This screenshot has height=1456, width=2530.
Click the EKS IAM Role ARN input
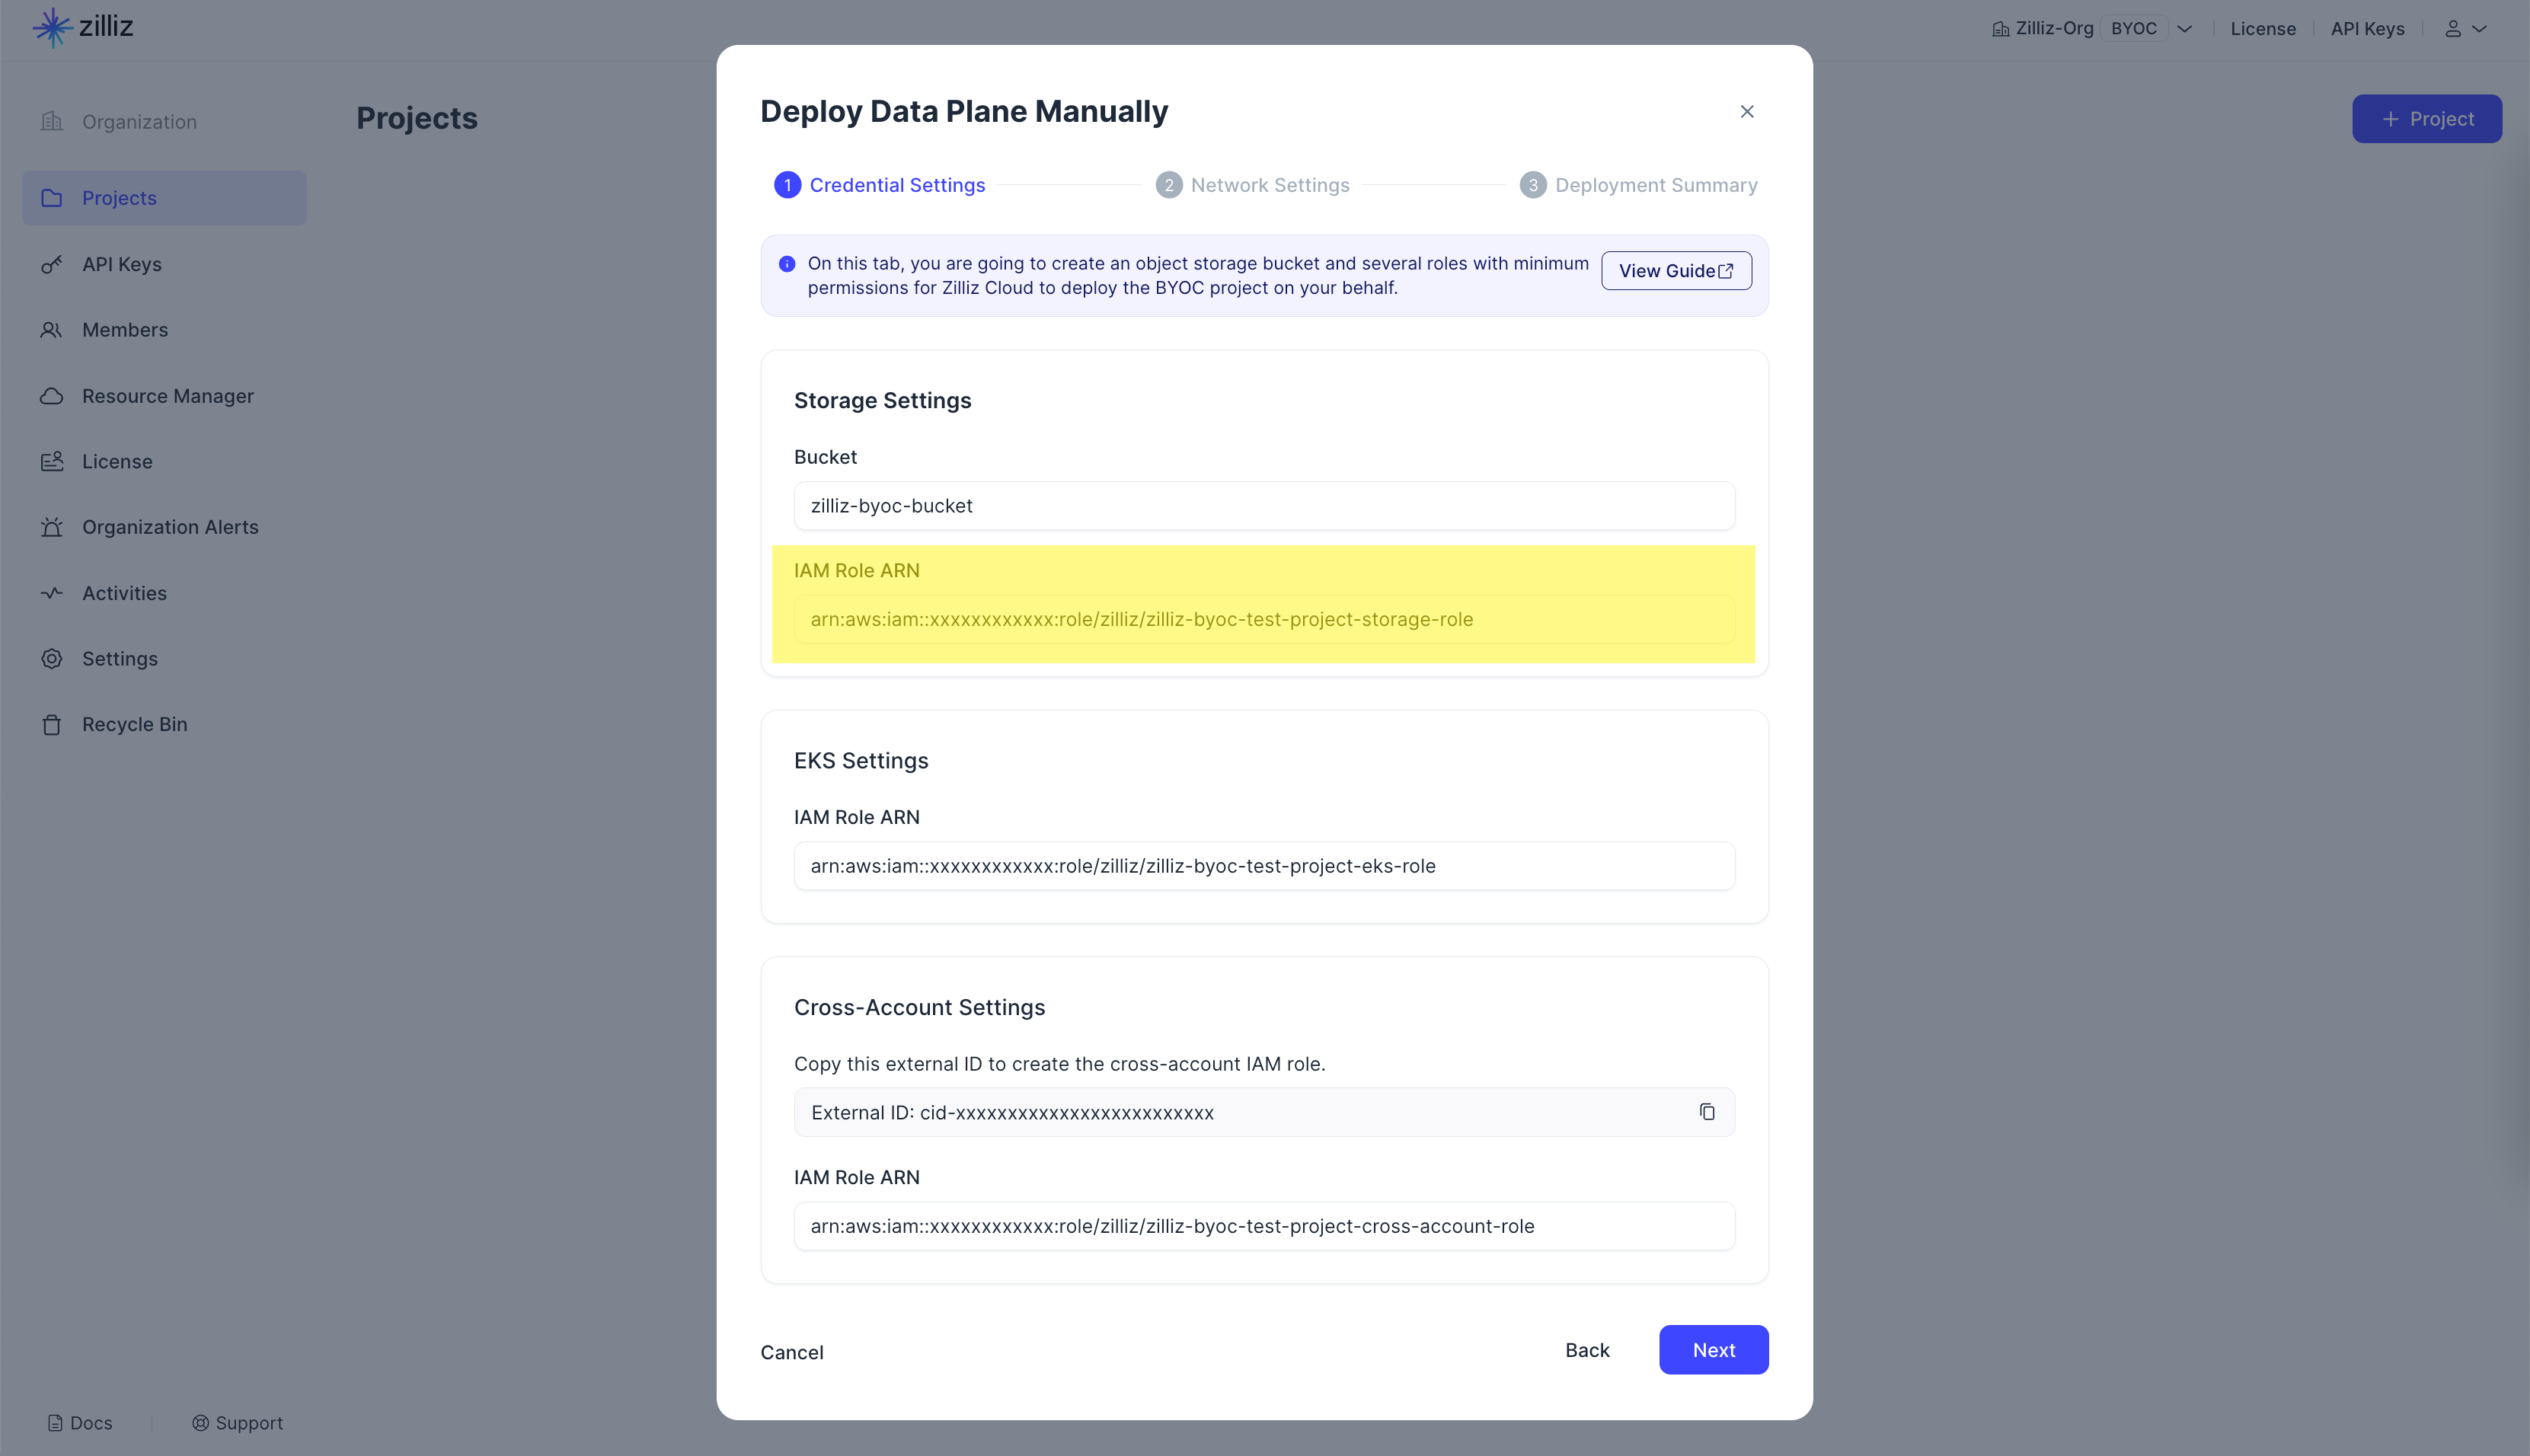[x=1265, y=865]
